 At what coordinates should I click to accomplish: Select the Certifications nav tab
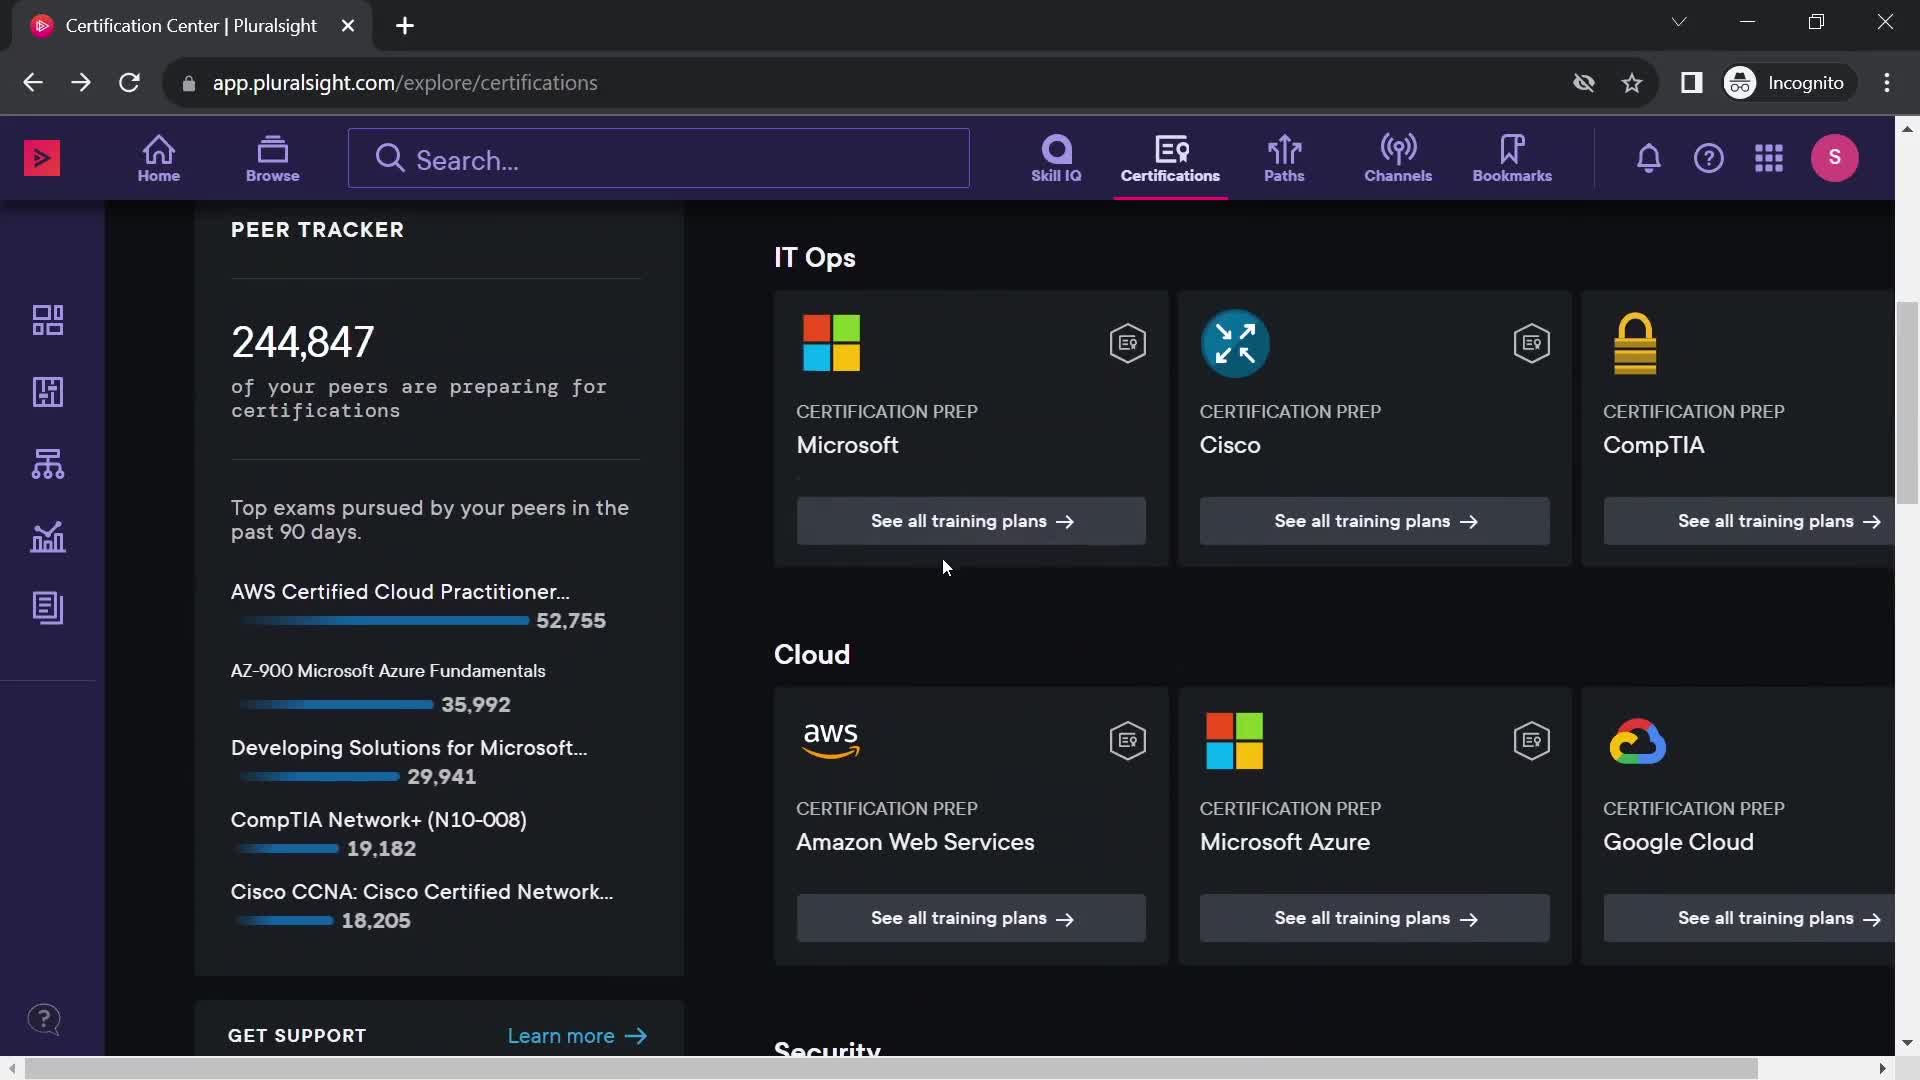click(1170, 159)
